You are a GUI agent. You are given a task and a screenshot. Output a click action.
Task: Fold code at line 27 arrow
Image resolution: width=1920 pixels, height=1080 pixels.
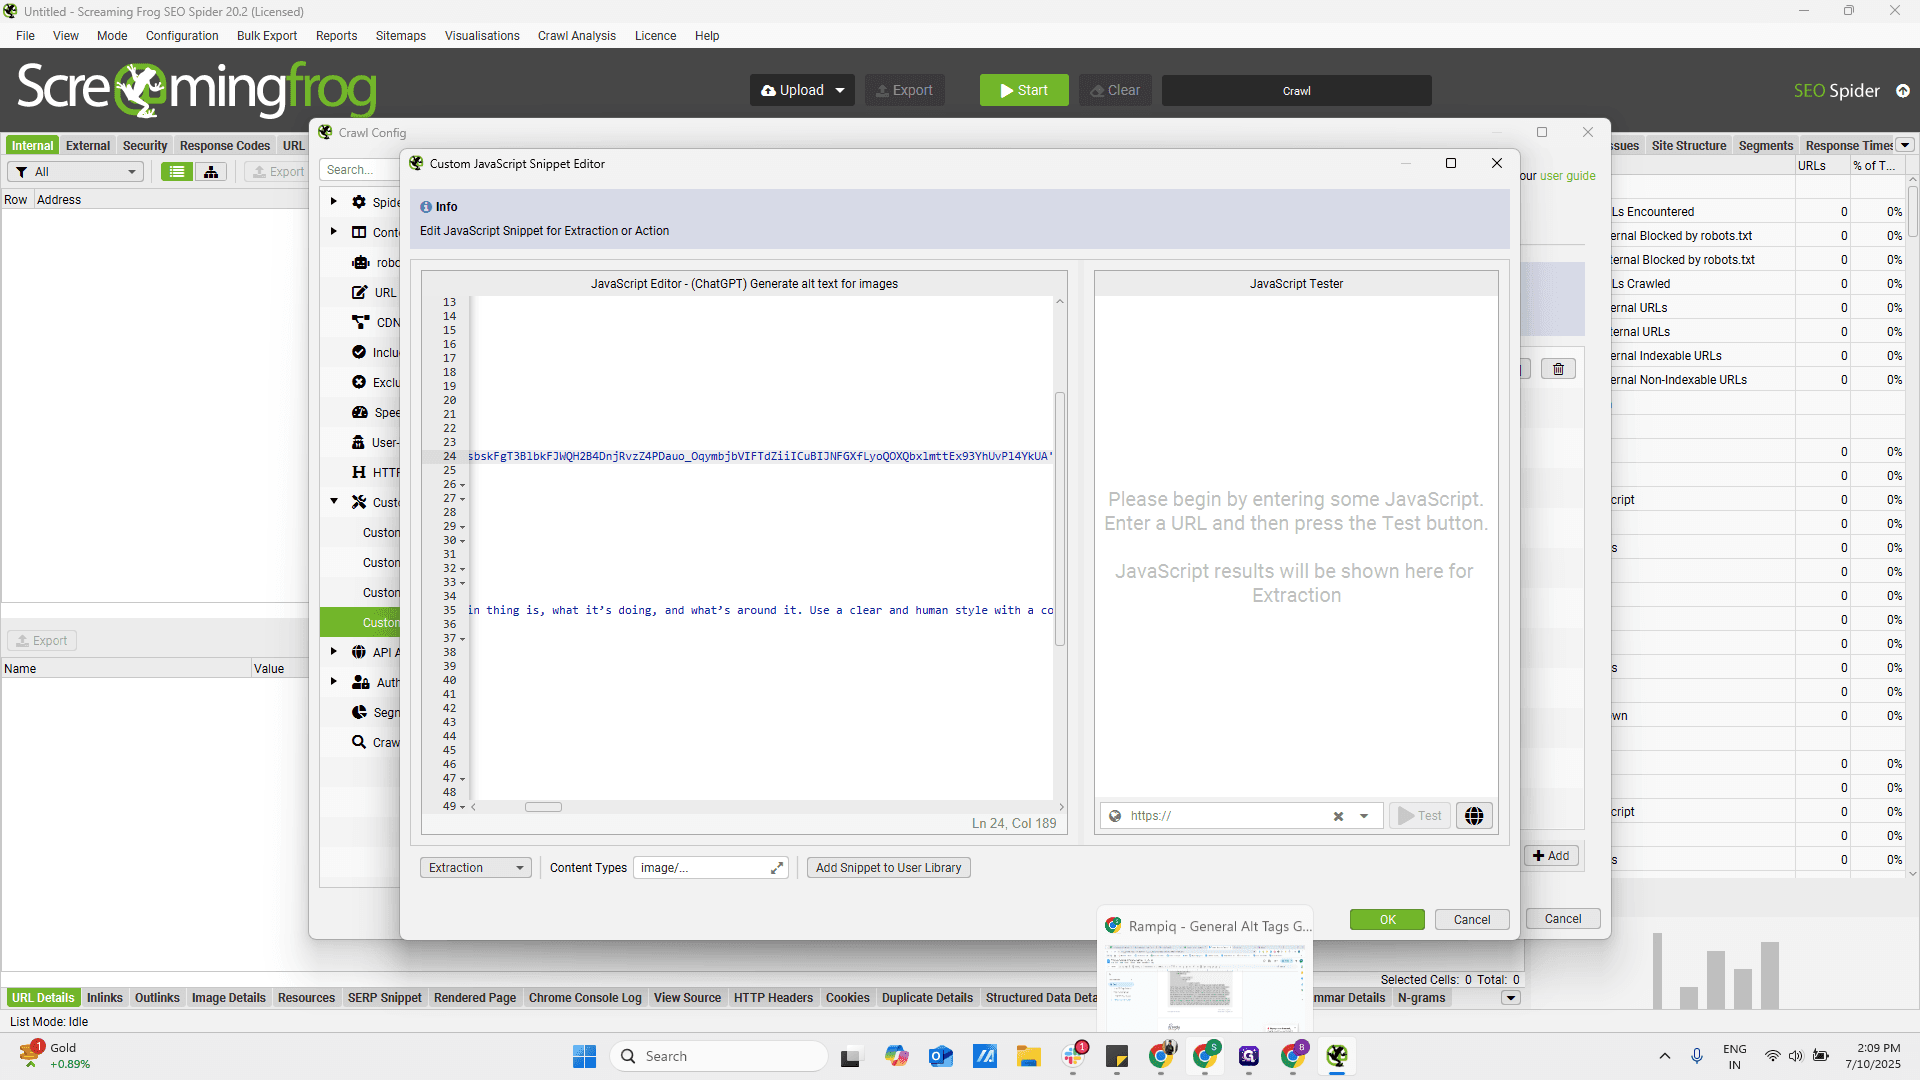point(463,499)
